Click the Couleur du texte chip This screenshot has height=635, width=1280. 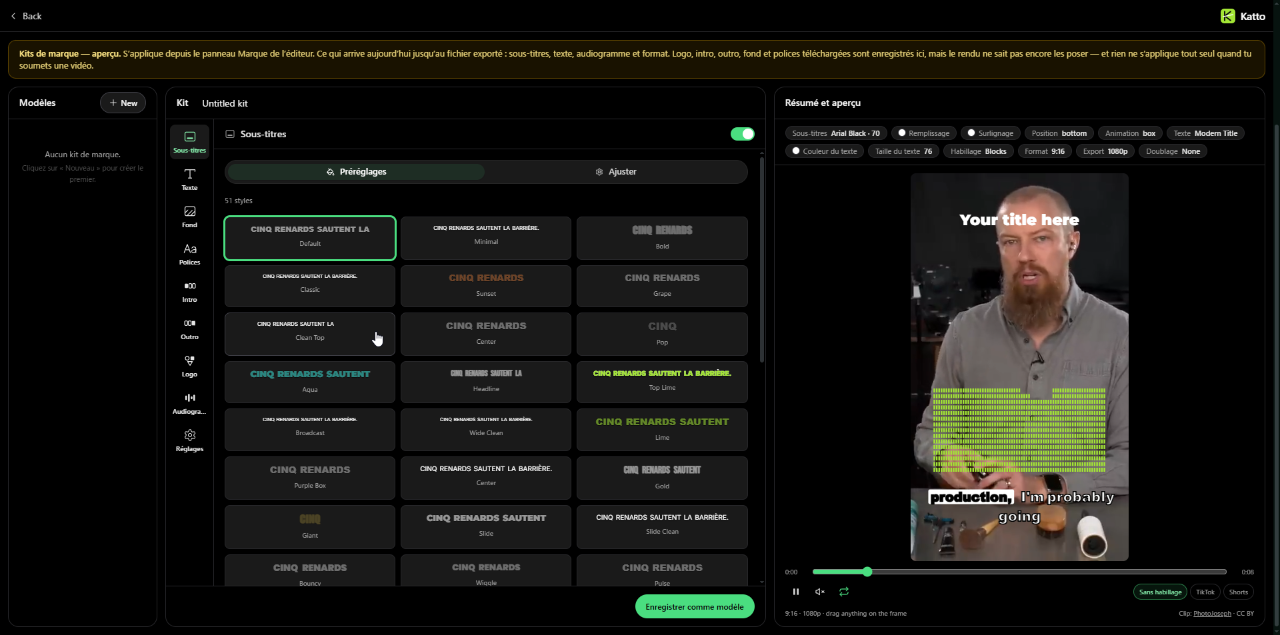click(824, 151)
